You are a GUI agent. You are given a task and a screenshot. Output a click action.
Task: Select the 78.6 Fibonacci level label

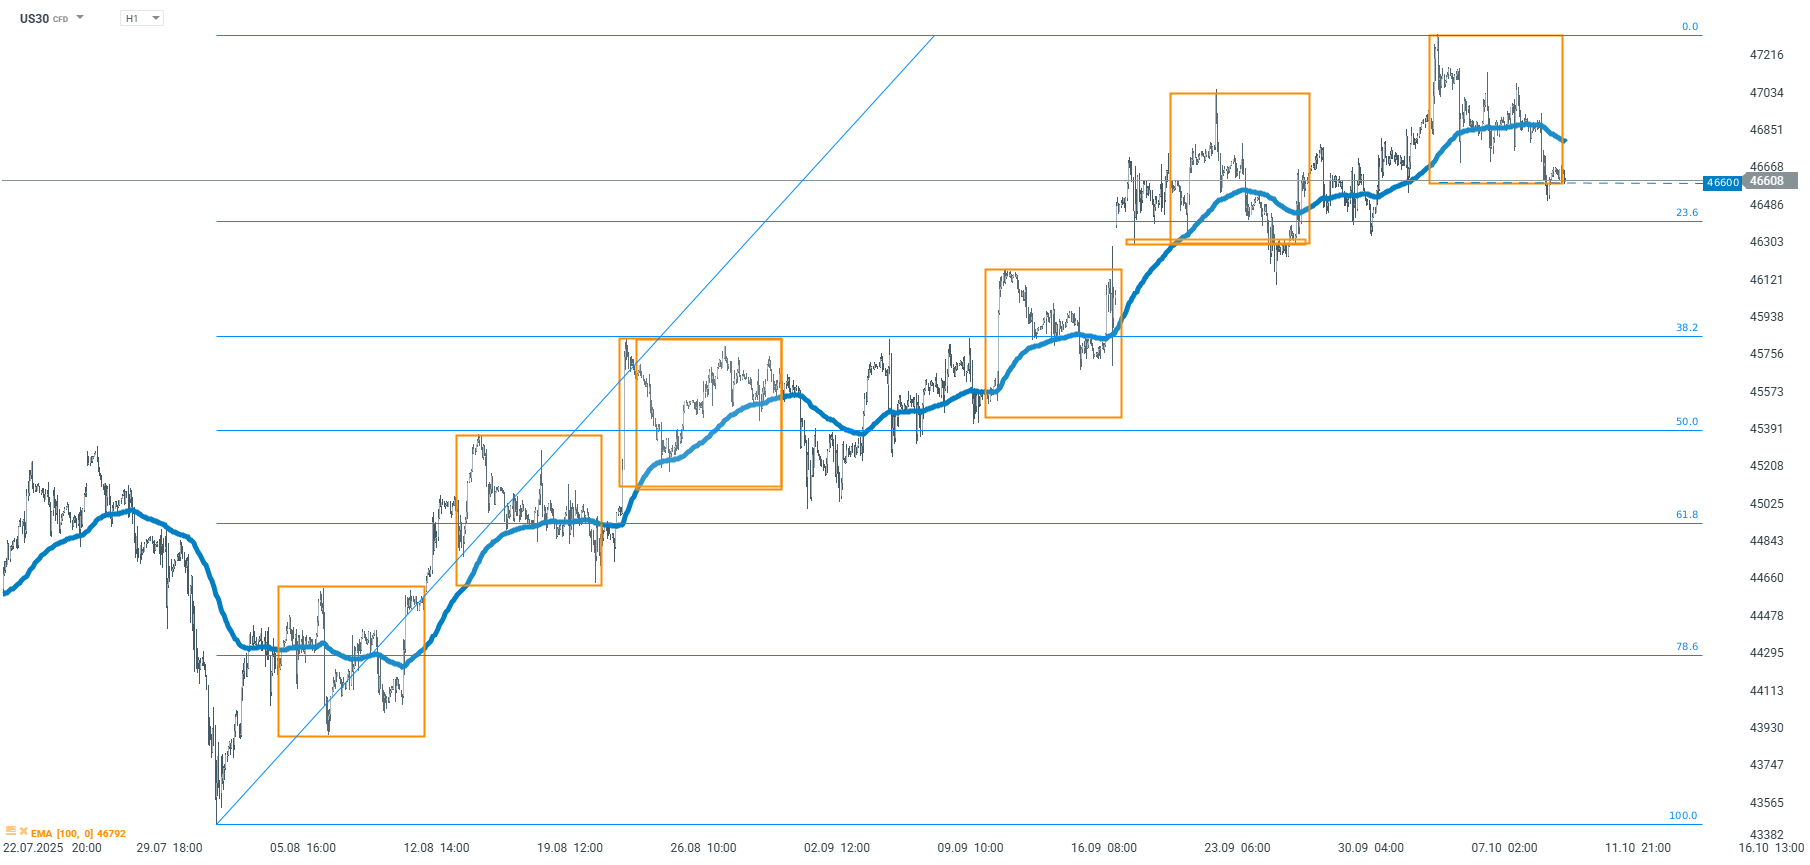coord(1687,647)
